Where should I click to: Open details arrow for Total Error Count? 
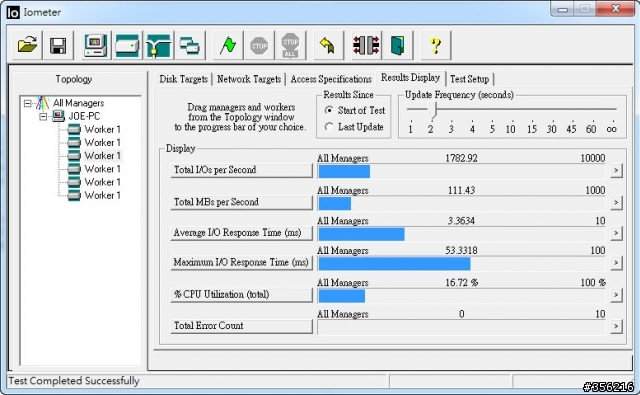pos(616,326)
